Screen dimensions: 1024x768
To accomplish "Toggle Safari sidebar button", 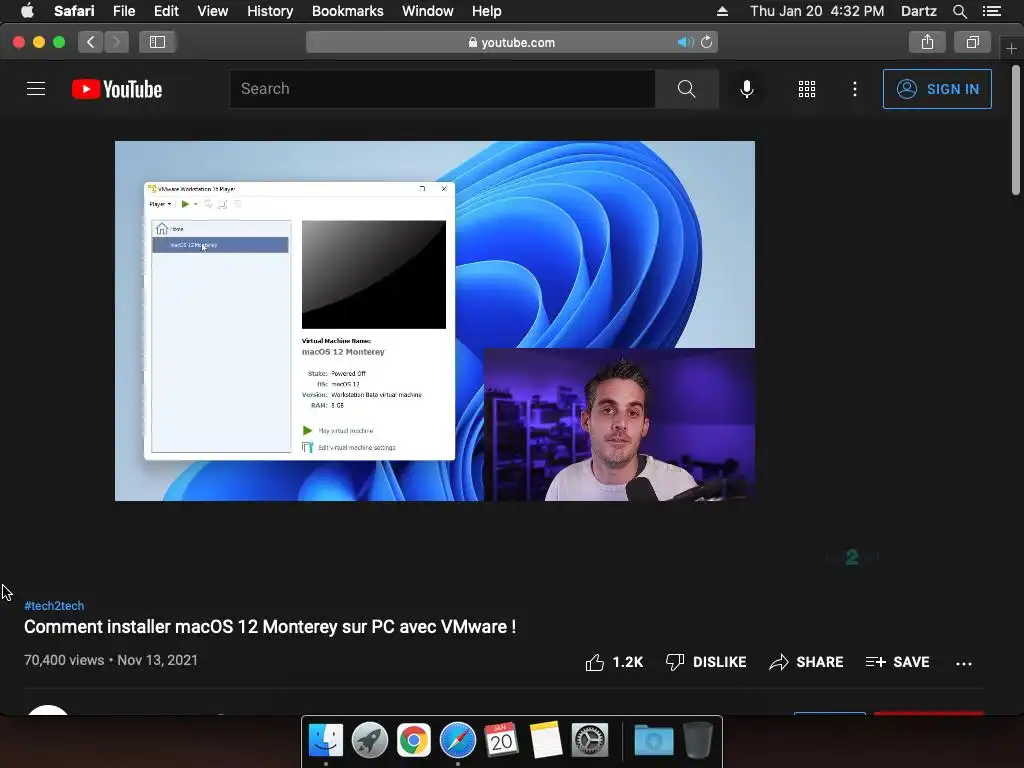I will pos(157,42).
